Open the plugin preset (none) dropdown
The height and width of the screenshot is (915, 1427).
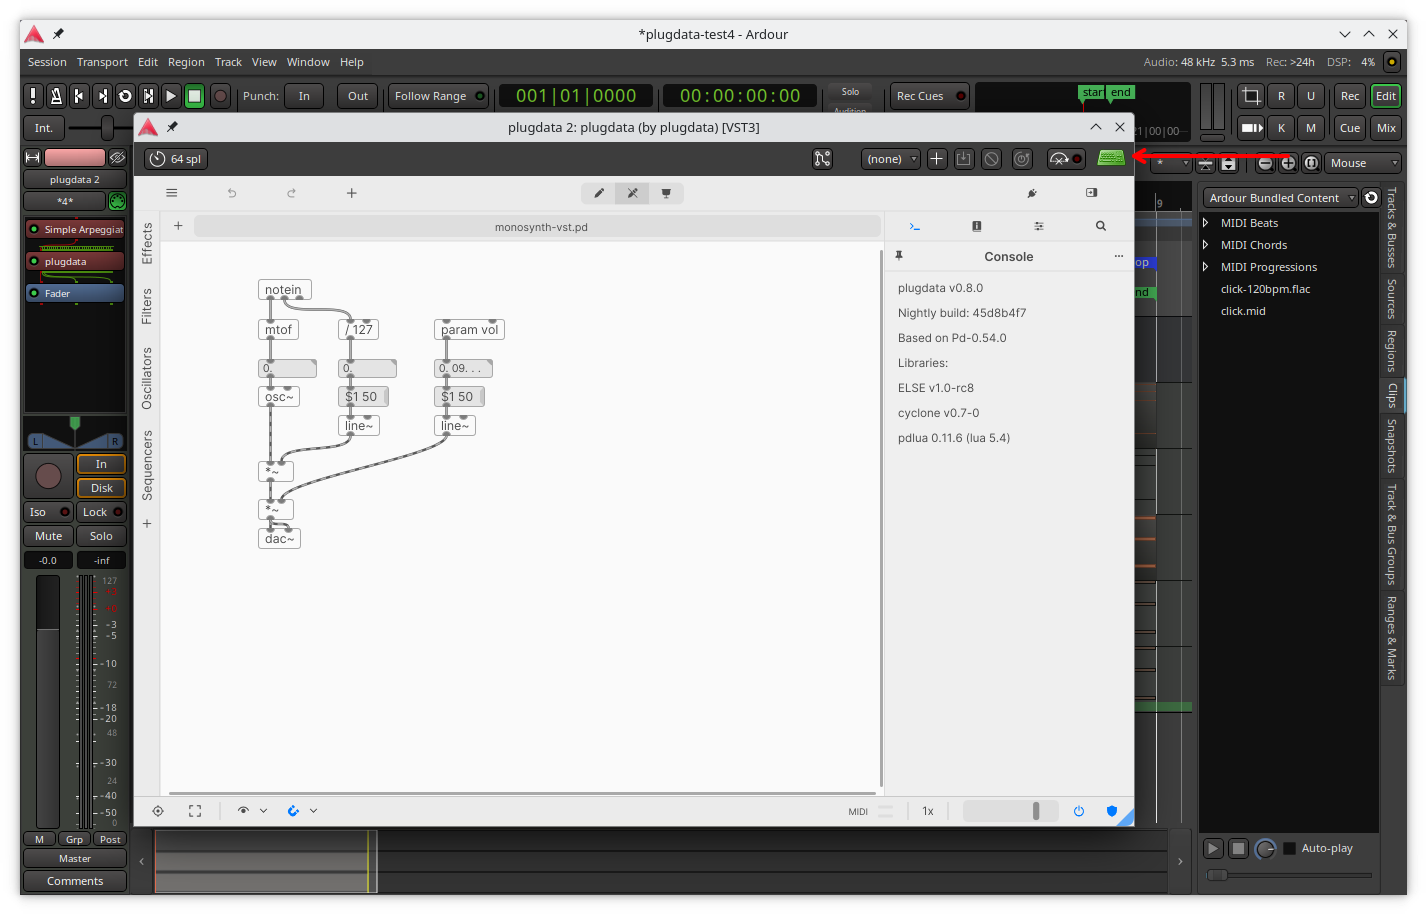point(890,159)
